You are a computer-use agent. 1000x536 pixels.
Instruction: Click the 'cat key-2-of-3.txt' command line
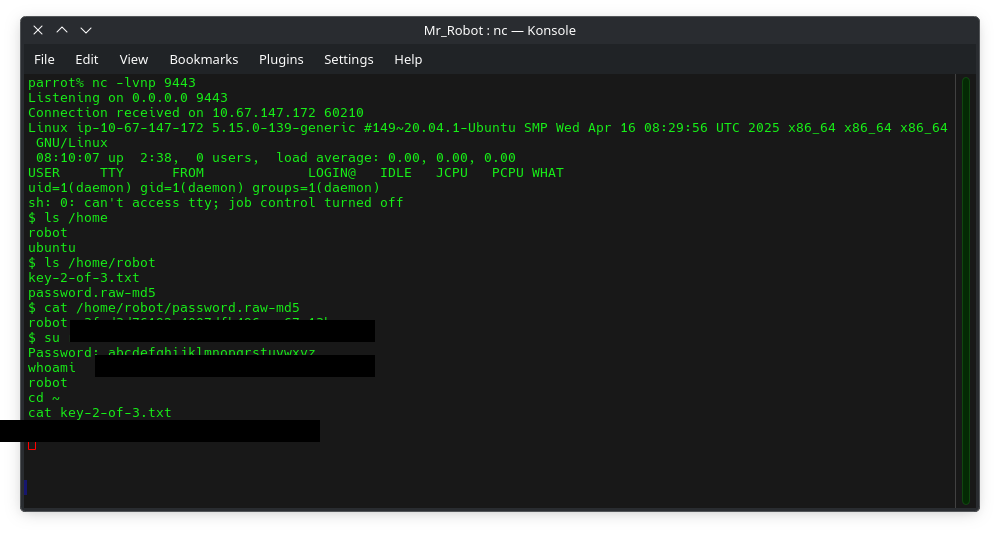[99, 412]
